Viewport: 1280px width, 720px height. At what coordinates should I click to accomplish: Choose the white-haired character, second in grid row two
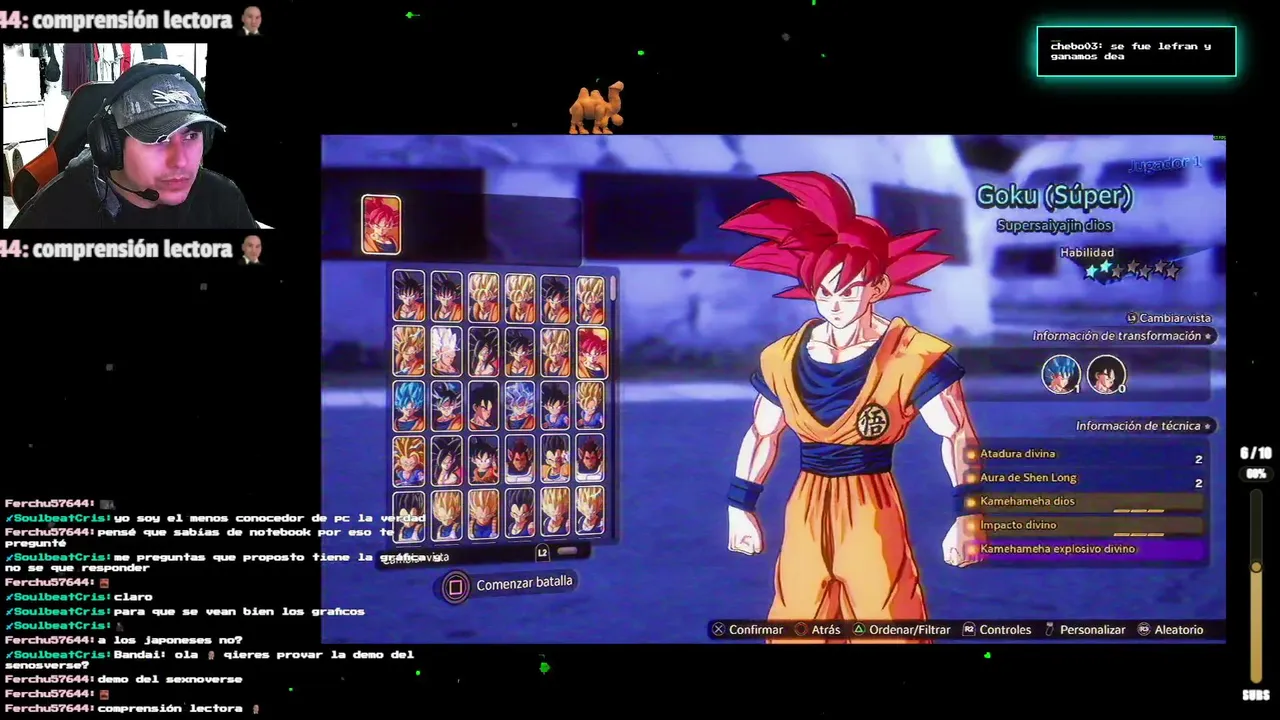(x=446, y=352)
